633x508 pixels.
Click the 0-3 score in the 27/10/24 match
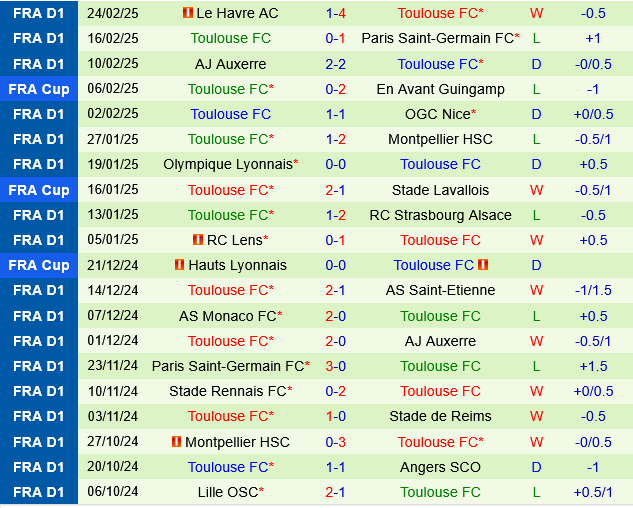[x=336, y=442]
